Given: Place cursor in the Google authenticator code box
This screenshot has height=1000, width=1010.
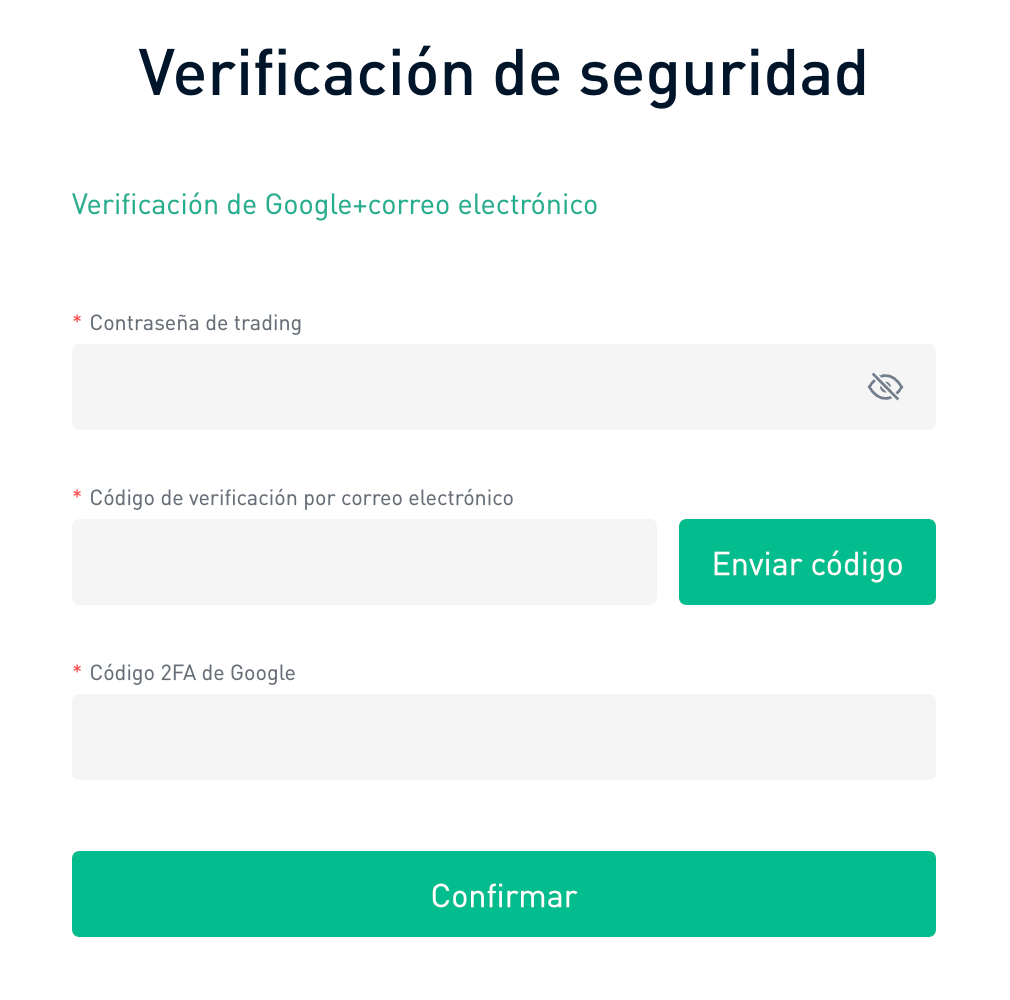Looking at the screenshot, I should coord(503,737).
